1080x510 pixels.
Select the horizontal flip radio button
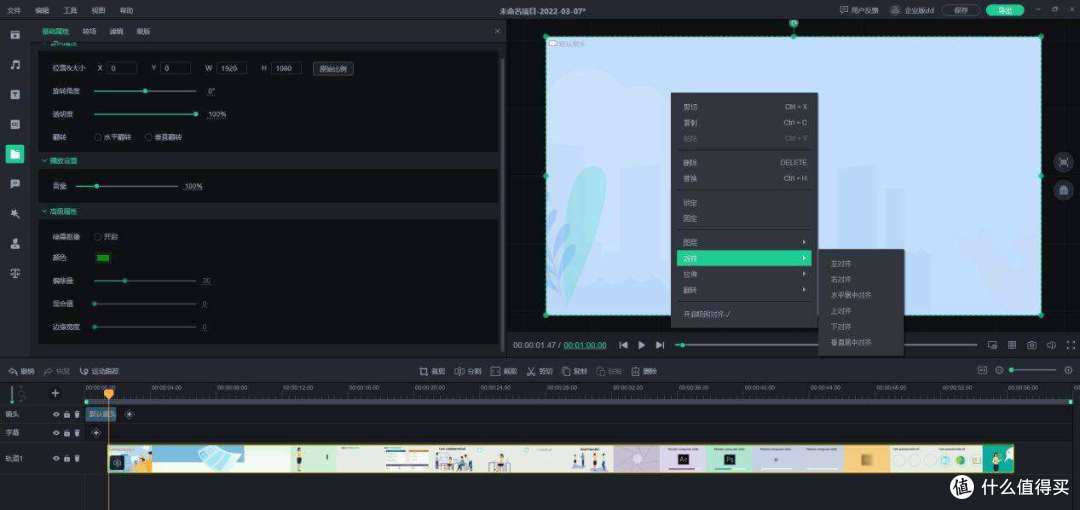pos(98,137)
